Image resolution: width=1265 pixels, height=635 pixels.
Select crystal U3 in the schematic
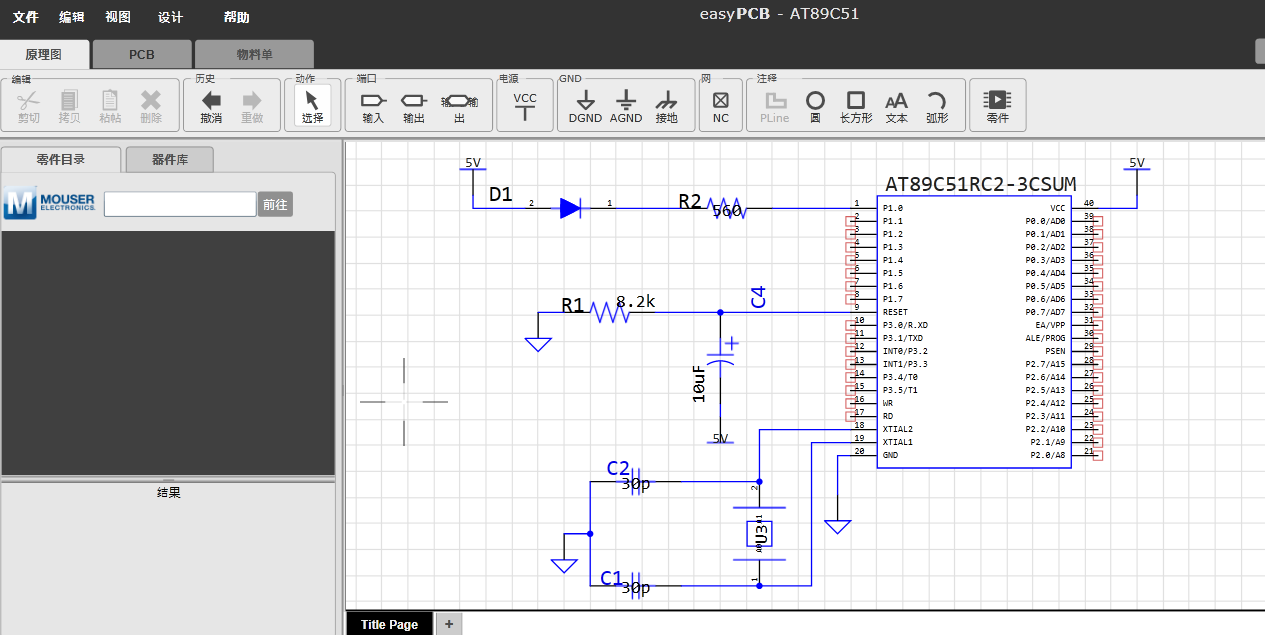click(x=759, y=534)
